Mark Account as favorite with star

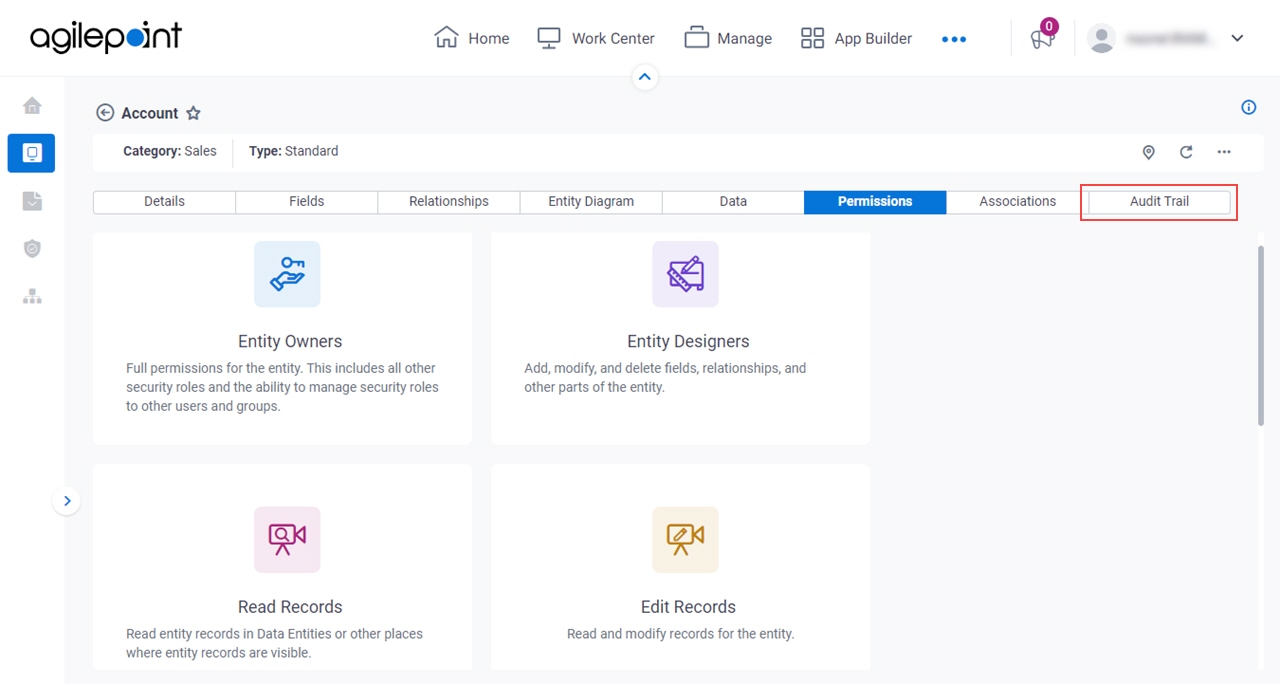pyautogui.click(x=193, y=113)
